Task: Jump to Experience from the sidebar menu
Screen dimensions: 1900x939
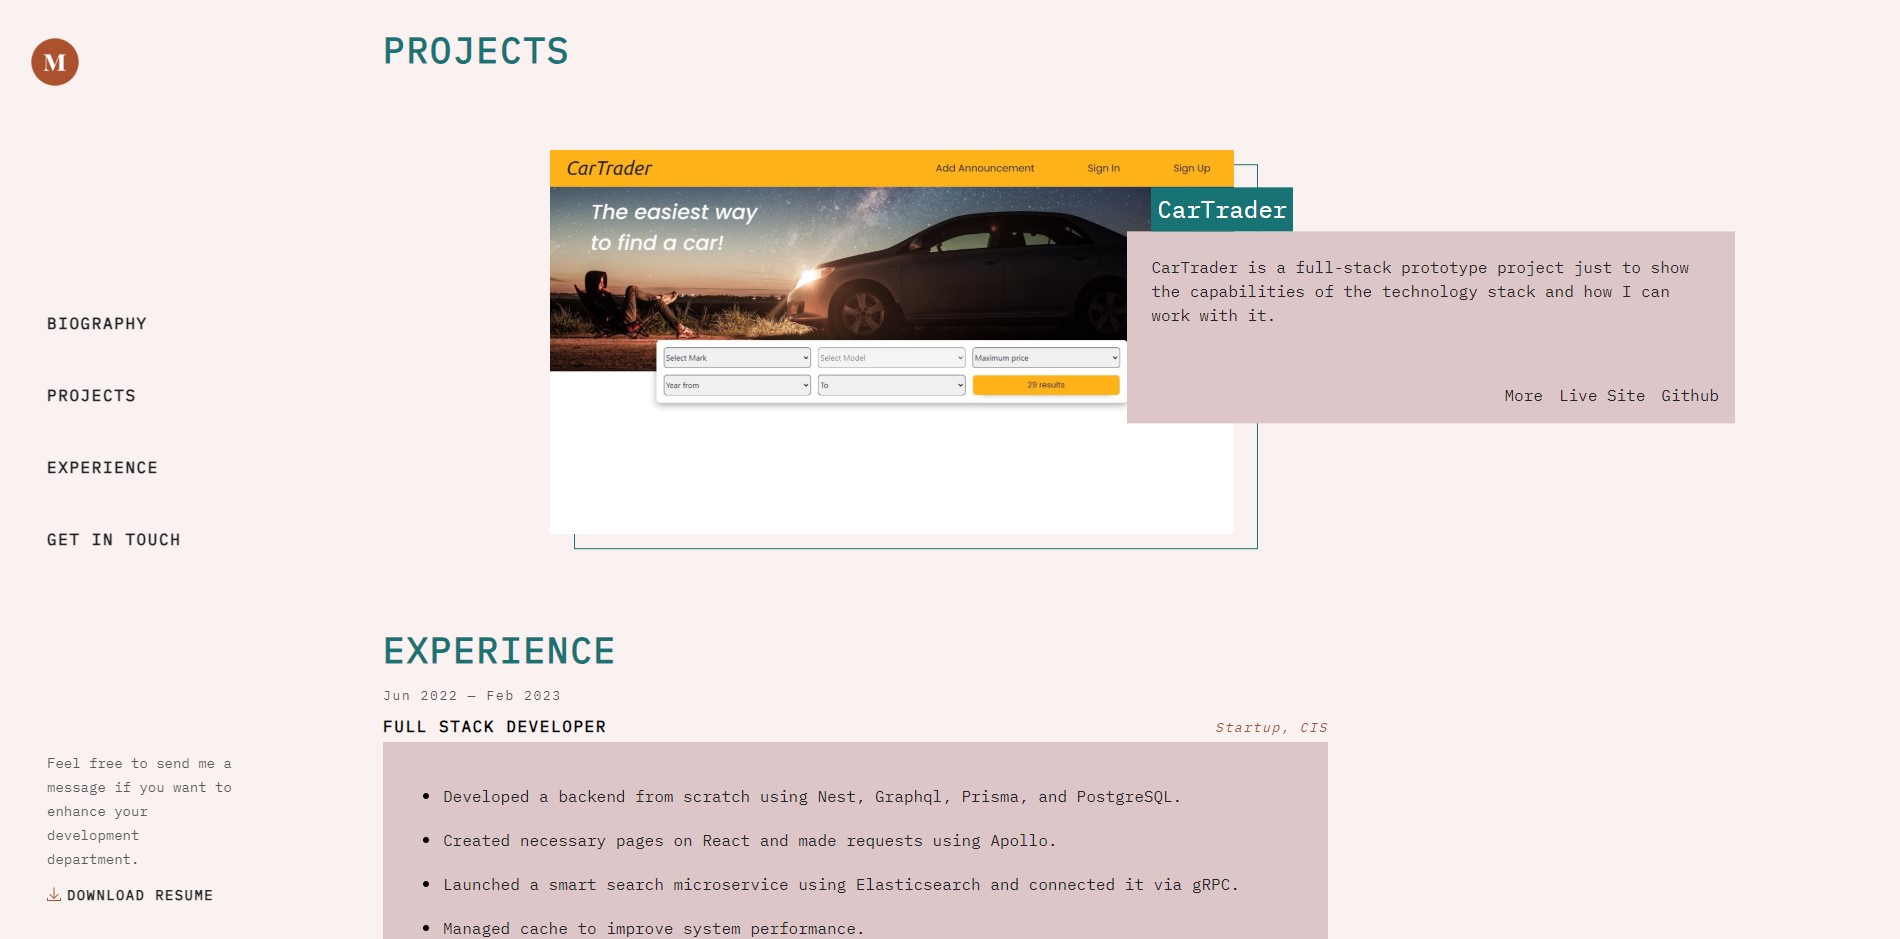Action: 102,468
